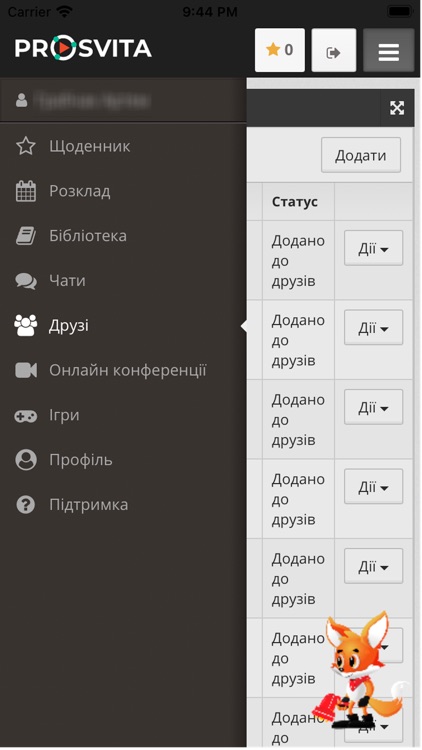Click the user profile name row
Screen dimensions: 422x750
(123, 100)
